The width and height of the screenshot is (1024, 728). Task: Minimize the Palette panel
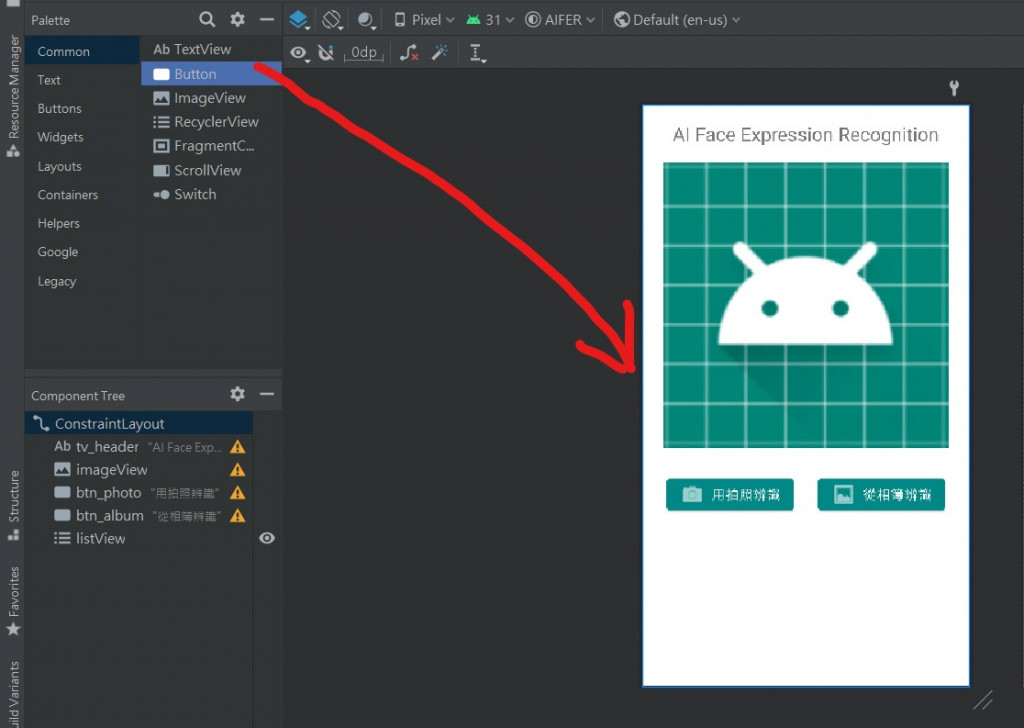point(266,20)
